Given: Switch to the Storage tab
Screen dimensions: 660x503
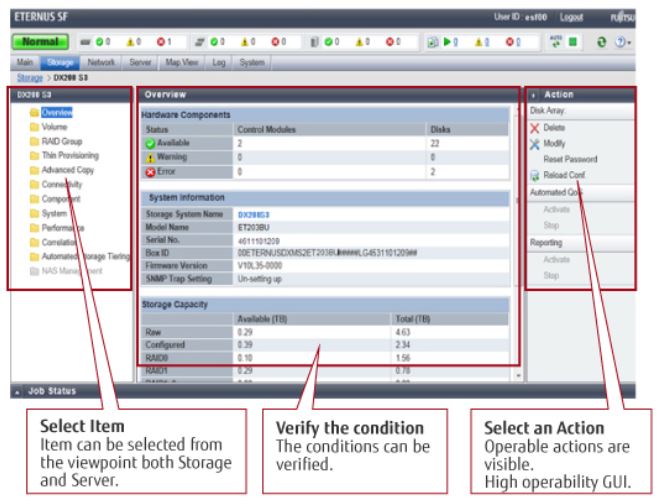Looking at the screenshot, I should [x=60, y=62].
